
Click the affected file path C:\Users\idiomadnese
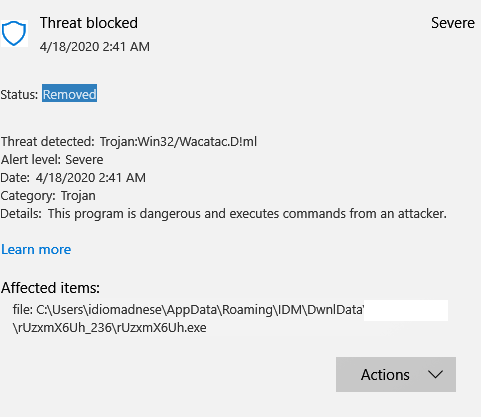tap(188, 310)
